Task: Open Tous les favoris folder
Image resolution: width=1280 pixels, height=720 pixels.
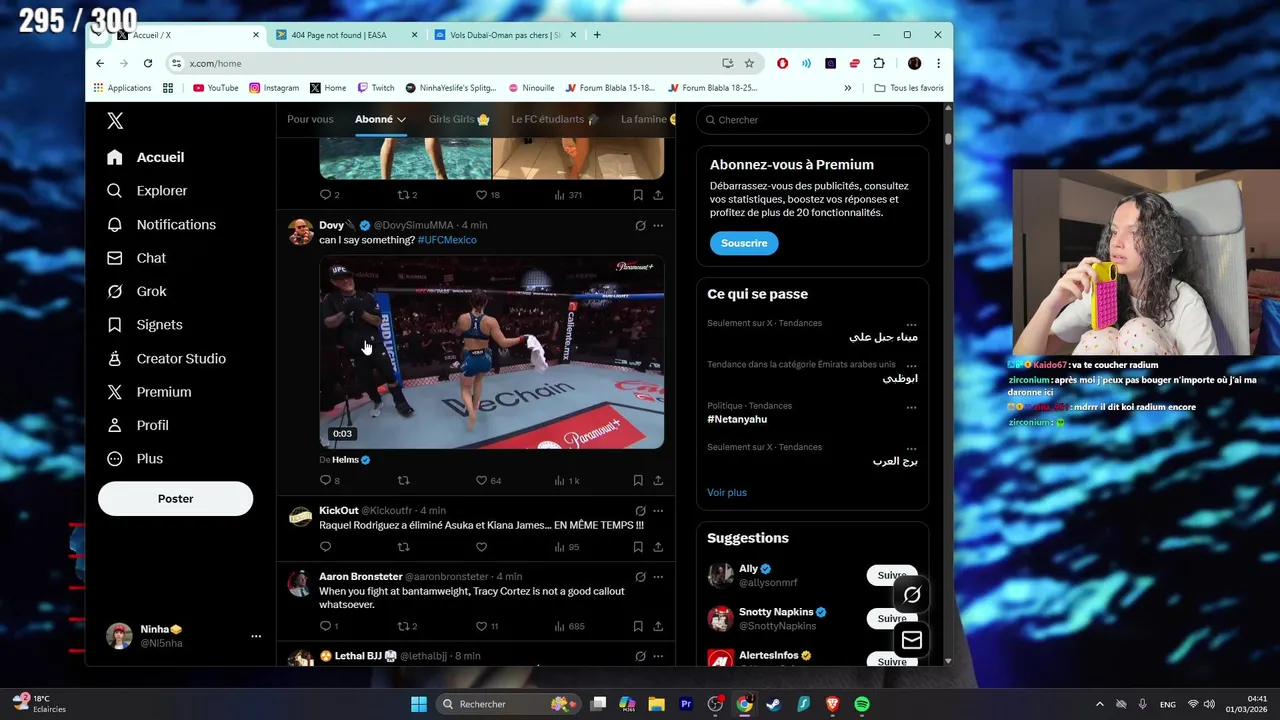Action: [908, 88]
